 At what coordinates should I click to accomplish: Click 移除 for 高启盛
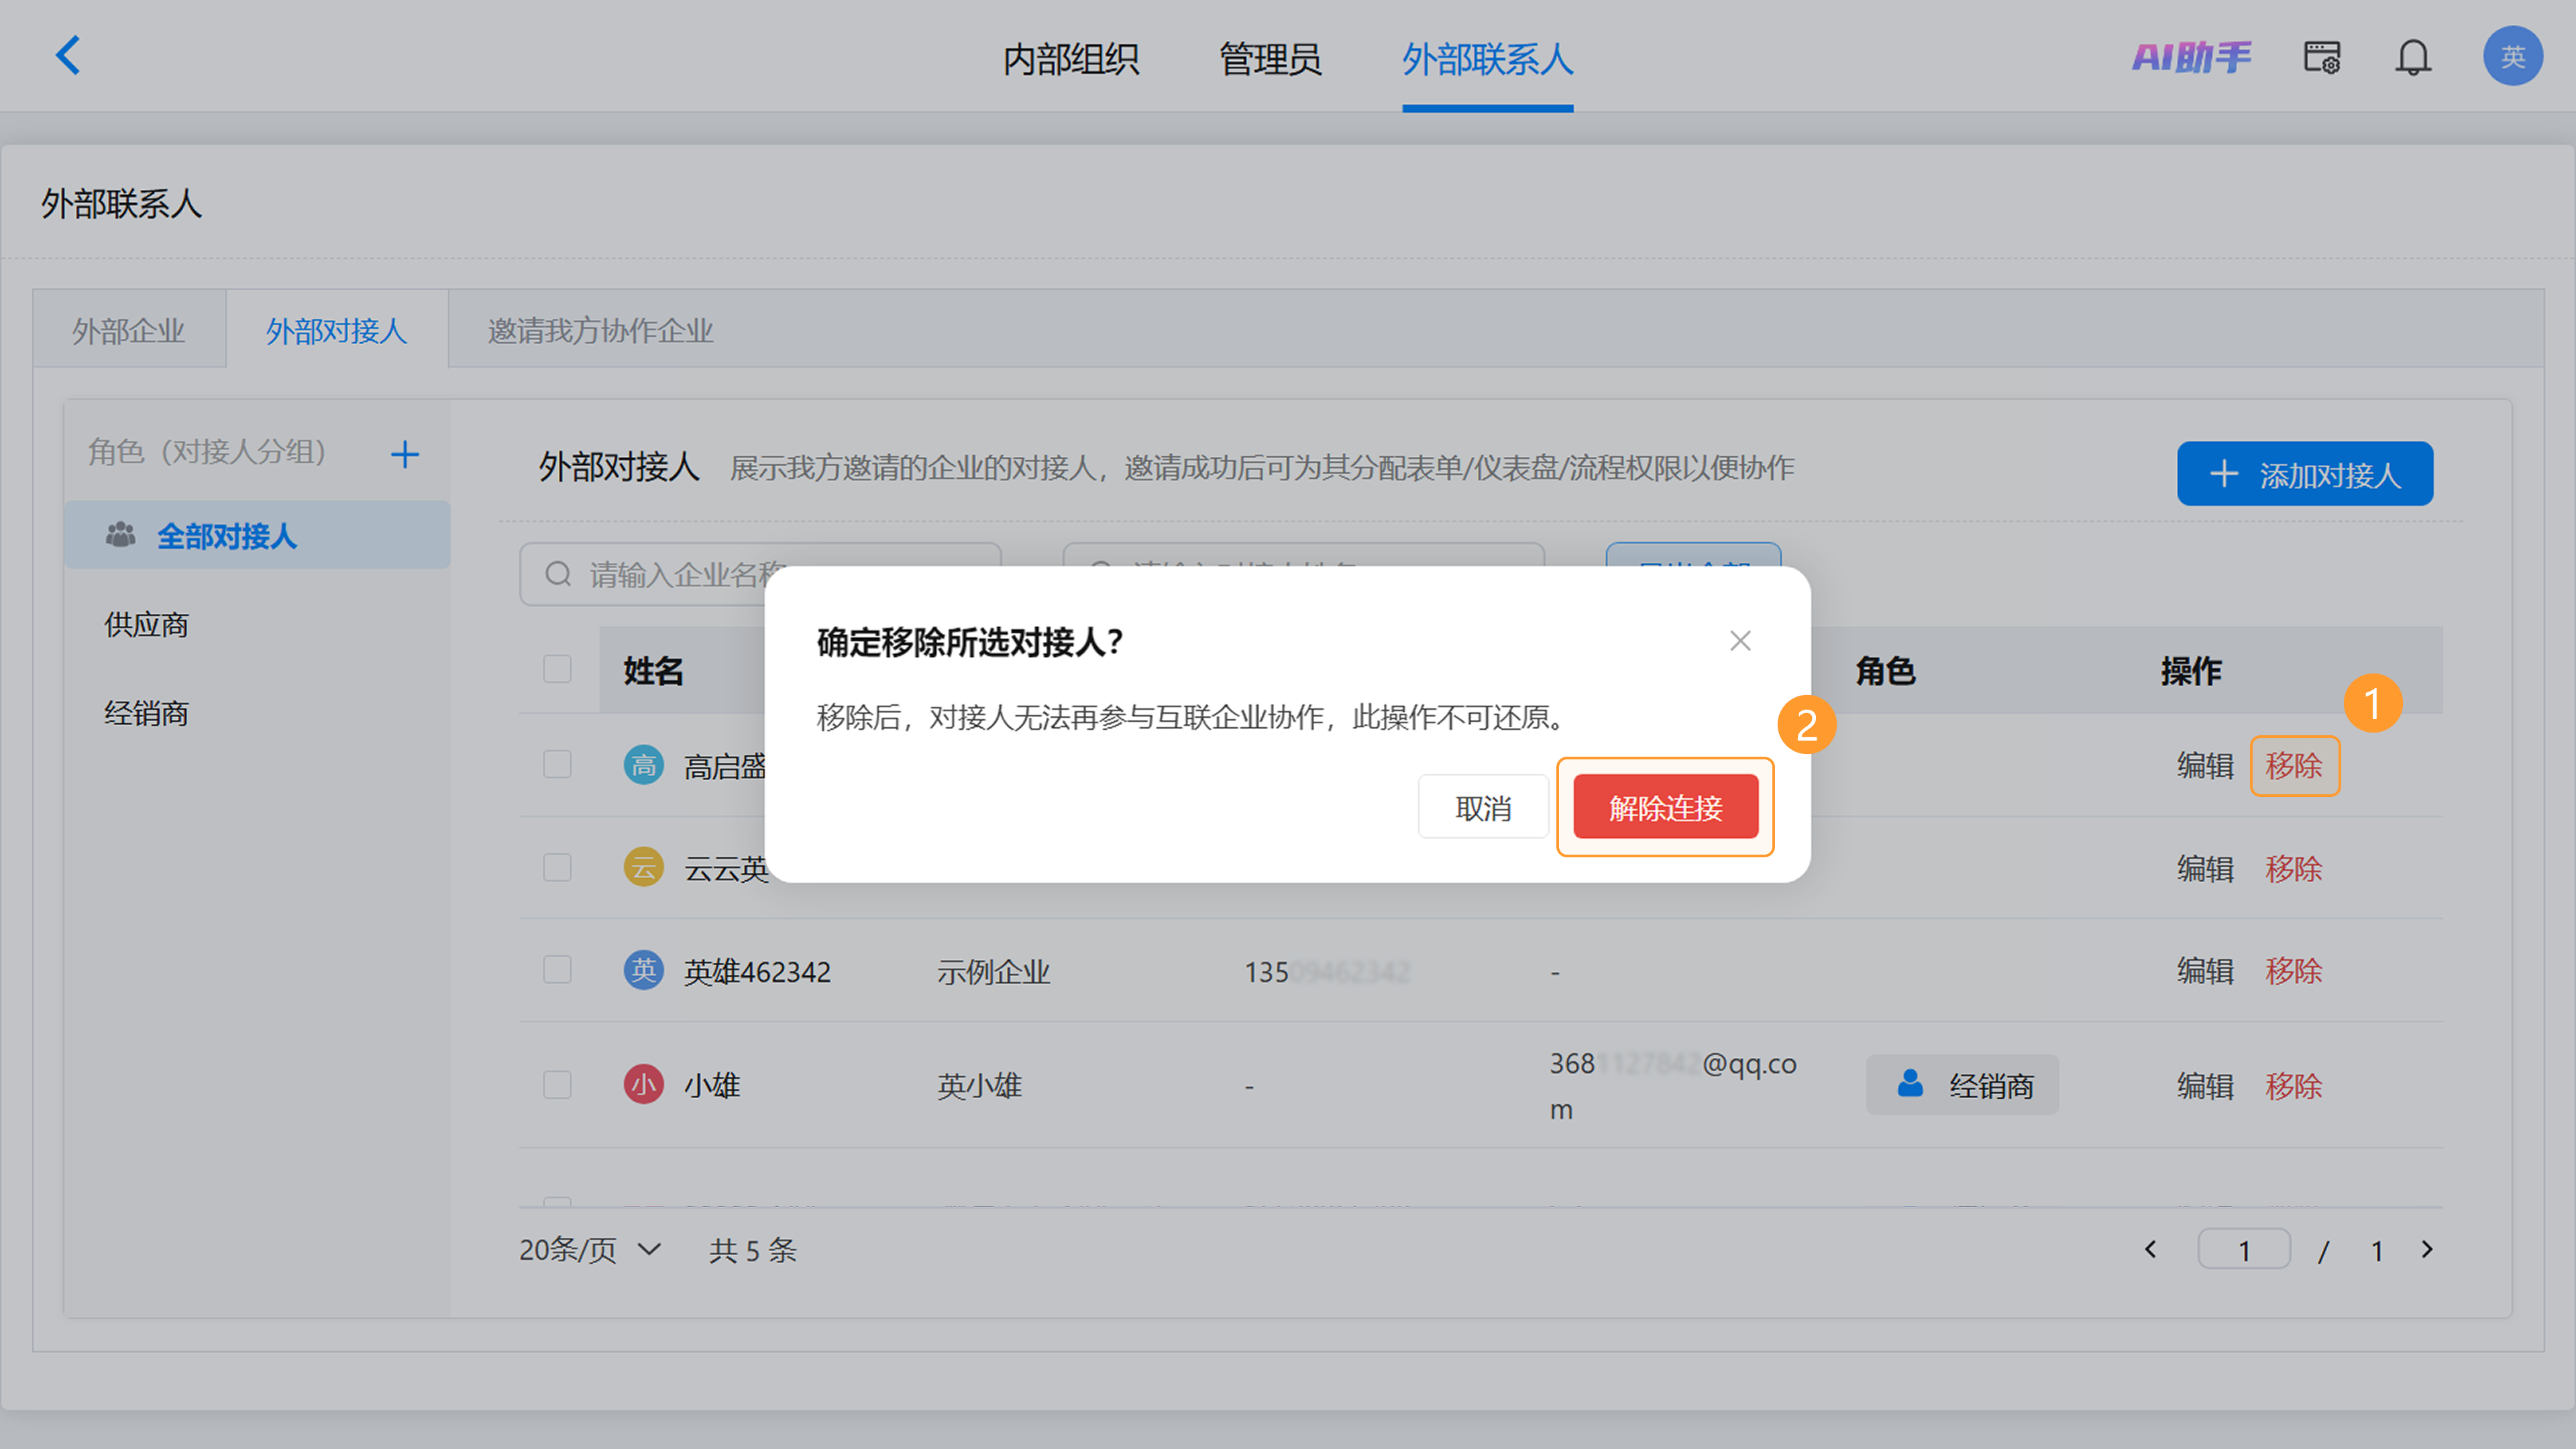pos(2294,766)
